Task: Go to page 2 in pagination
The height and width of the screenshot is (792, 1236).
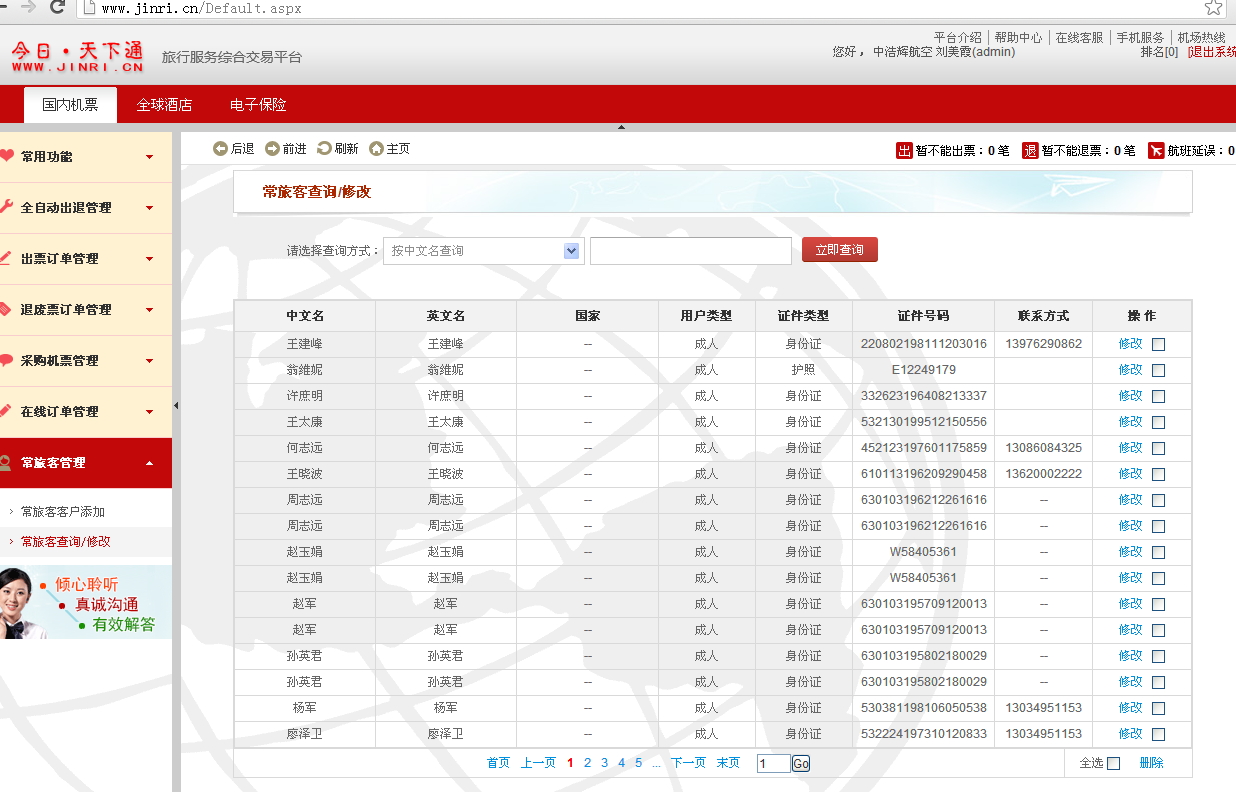Action: point(588,763)
